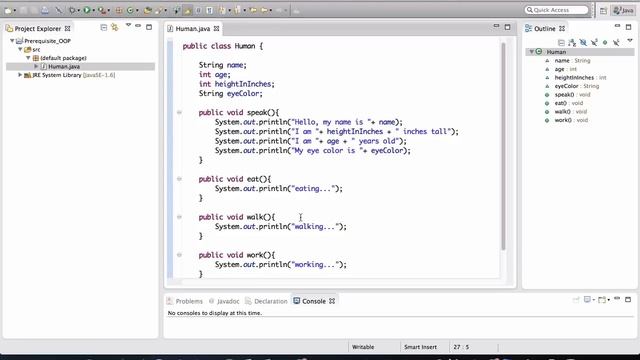Select the Human.java editor tab
The image size is (640, 360).
[x=193, y=29]
